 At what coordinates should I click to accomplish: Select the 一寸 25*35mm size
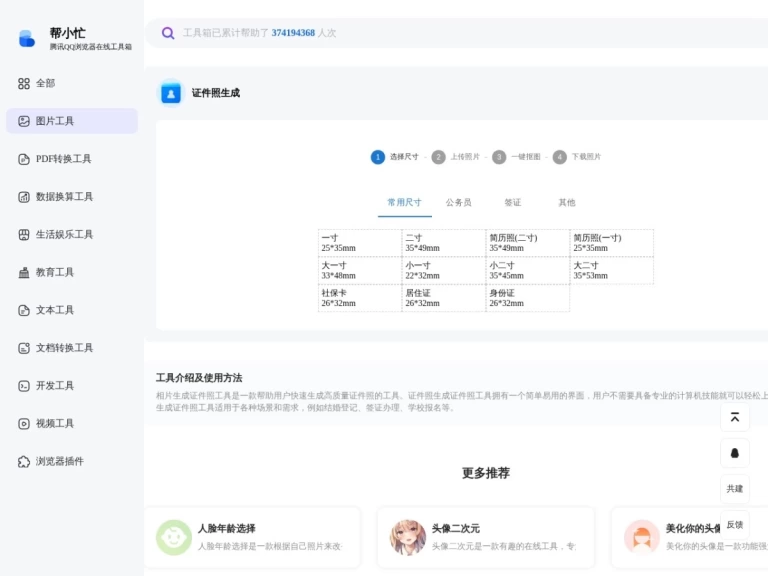360,243
